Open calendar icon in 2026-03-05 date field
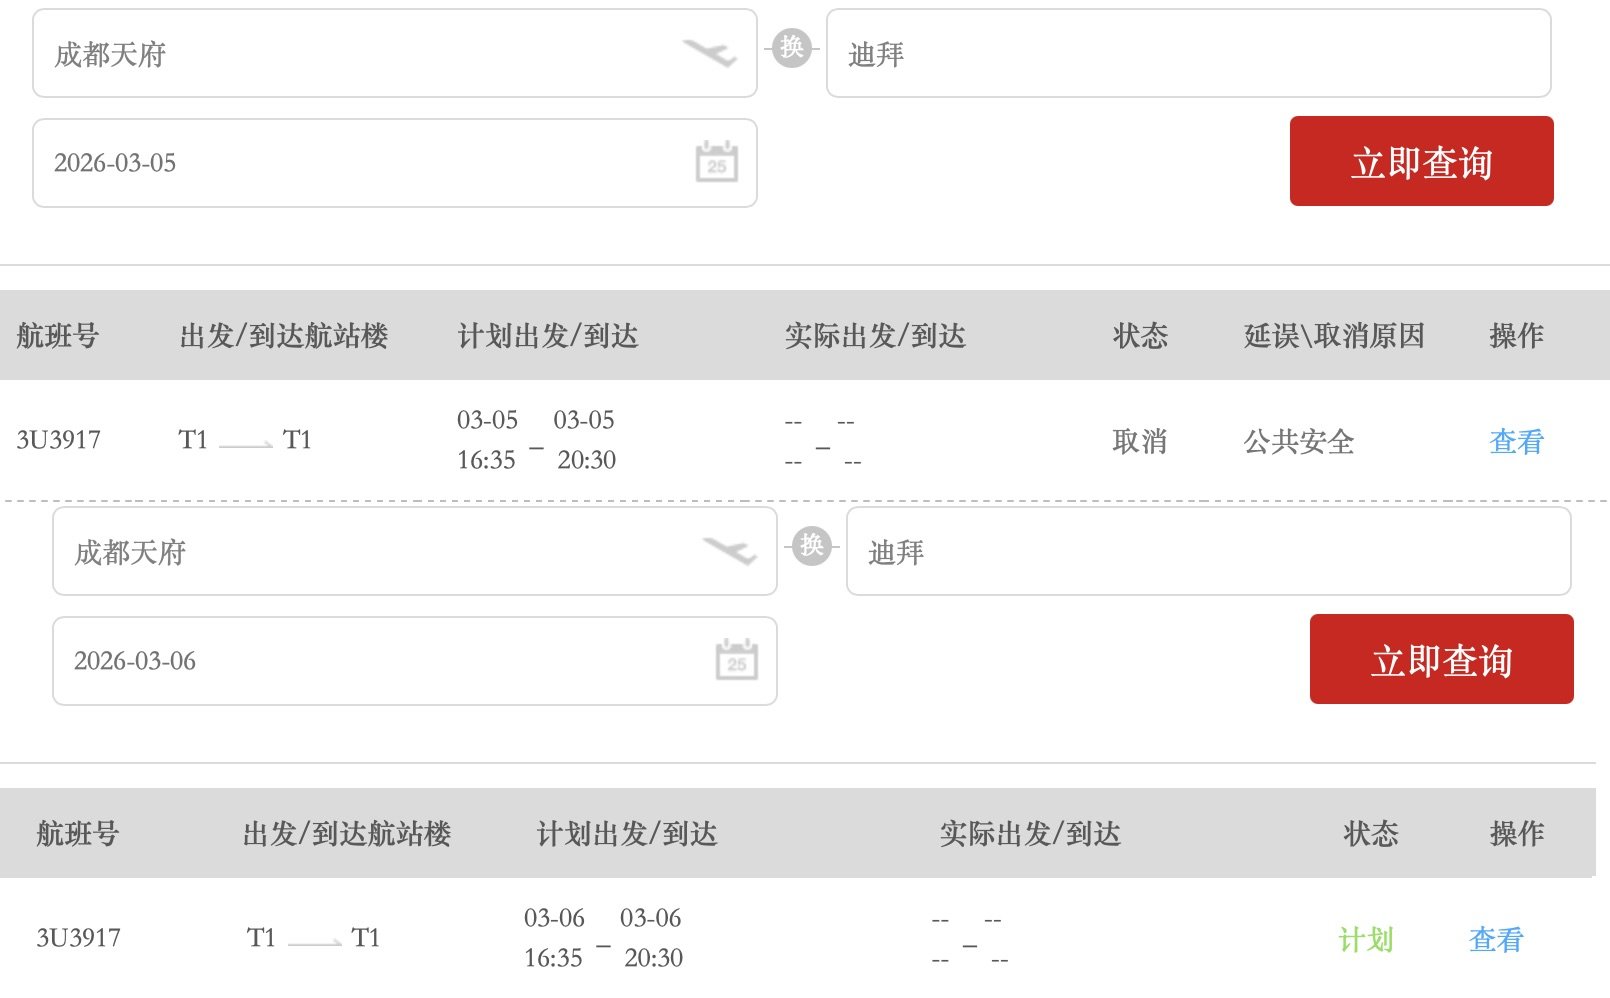Viewport: 1610px width, 998px height. (716, 162)
